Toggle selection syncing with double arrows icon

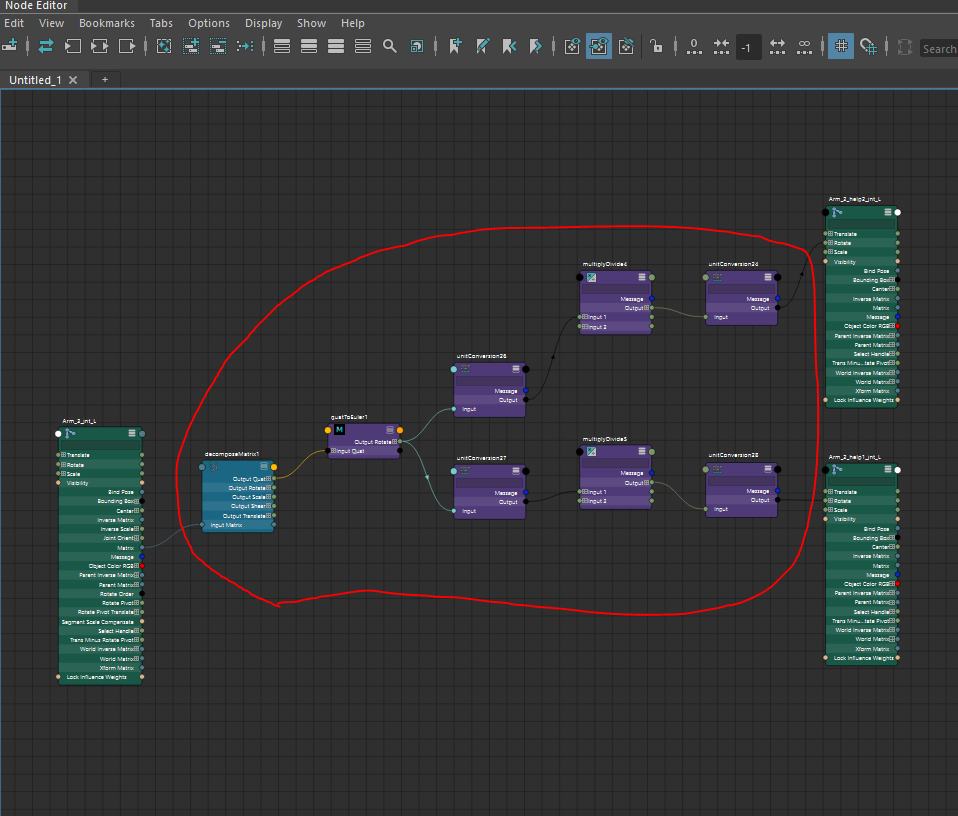[x=45, y=46]
